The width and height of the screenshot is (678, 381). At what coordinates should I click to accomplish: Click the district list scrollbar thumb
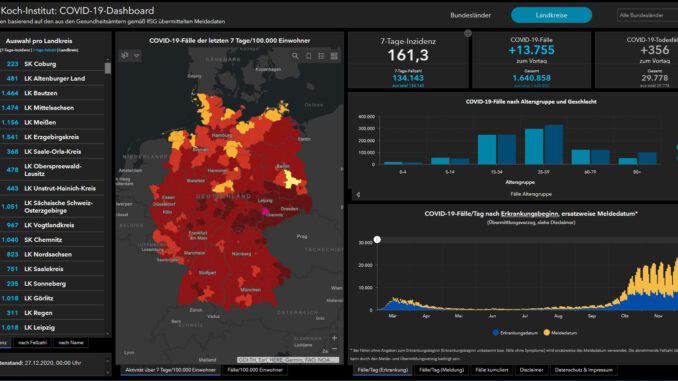(108, 68)
